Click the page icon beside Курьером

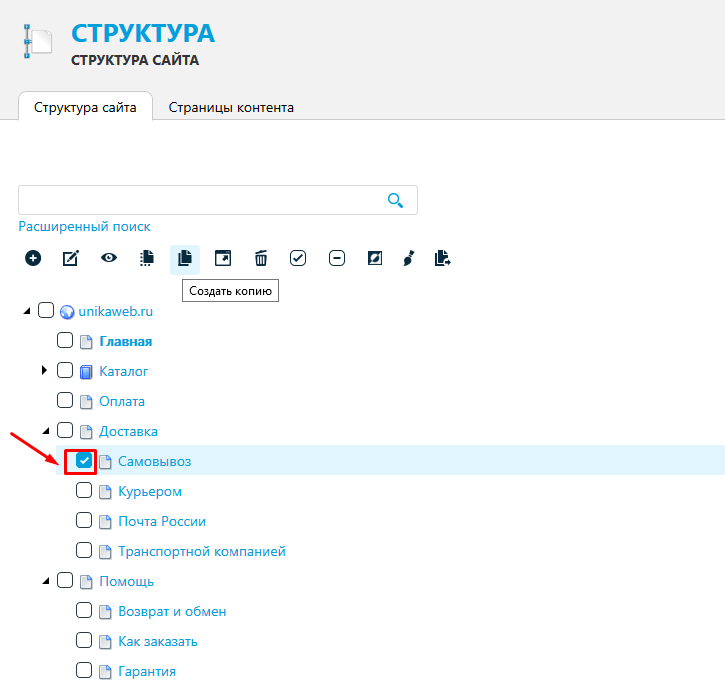click(x=105, y=492)
